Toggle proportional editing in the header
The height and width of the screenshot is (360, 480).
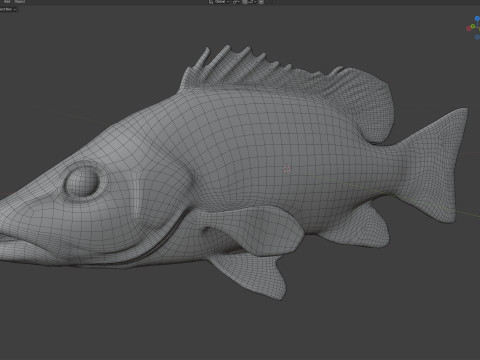coord(261,2)
